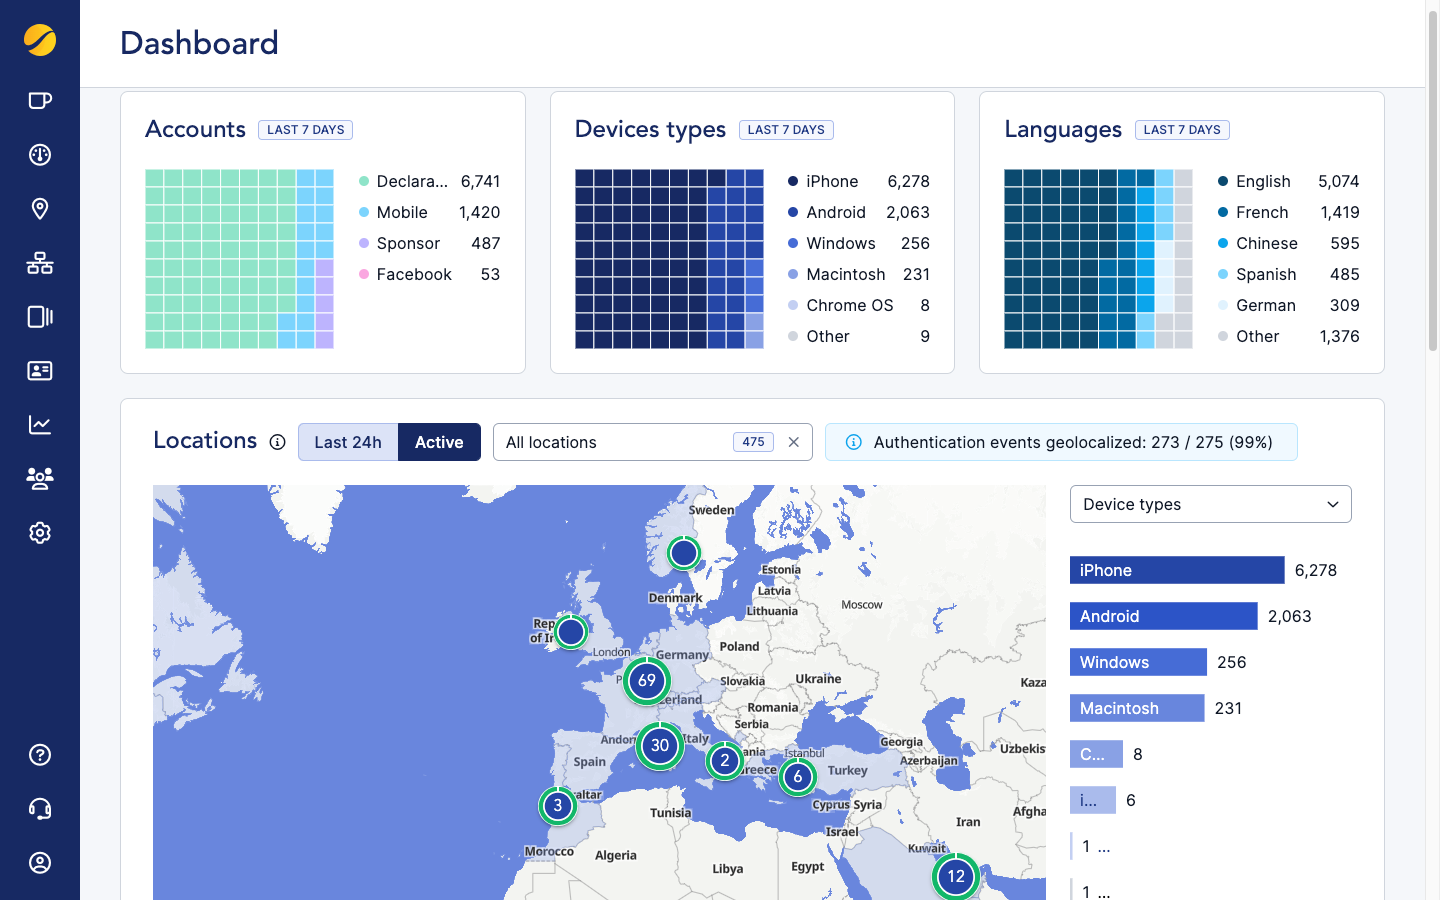Open the settings gear icon
The image size is (1440, 900).
coord(40,533)
